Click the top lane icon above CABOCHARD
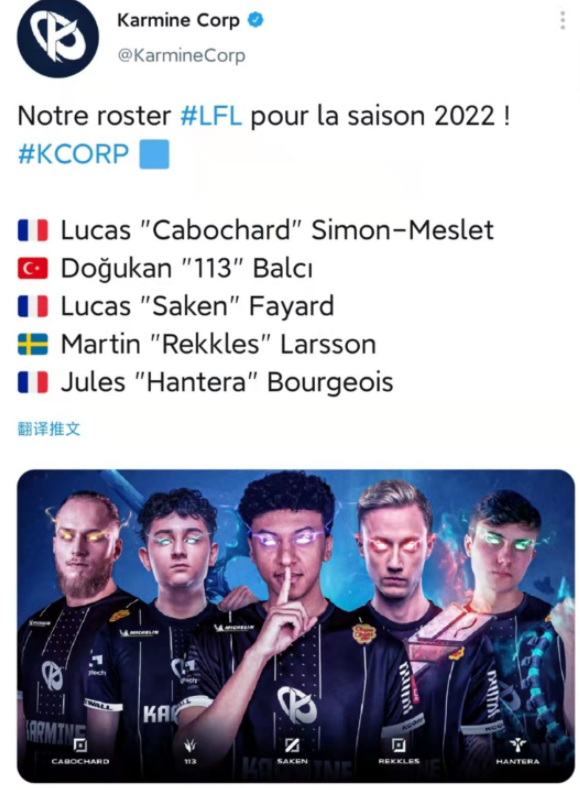The height and width of the screenshot is (790, 580). point(80,745)
